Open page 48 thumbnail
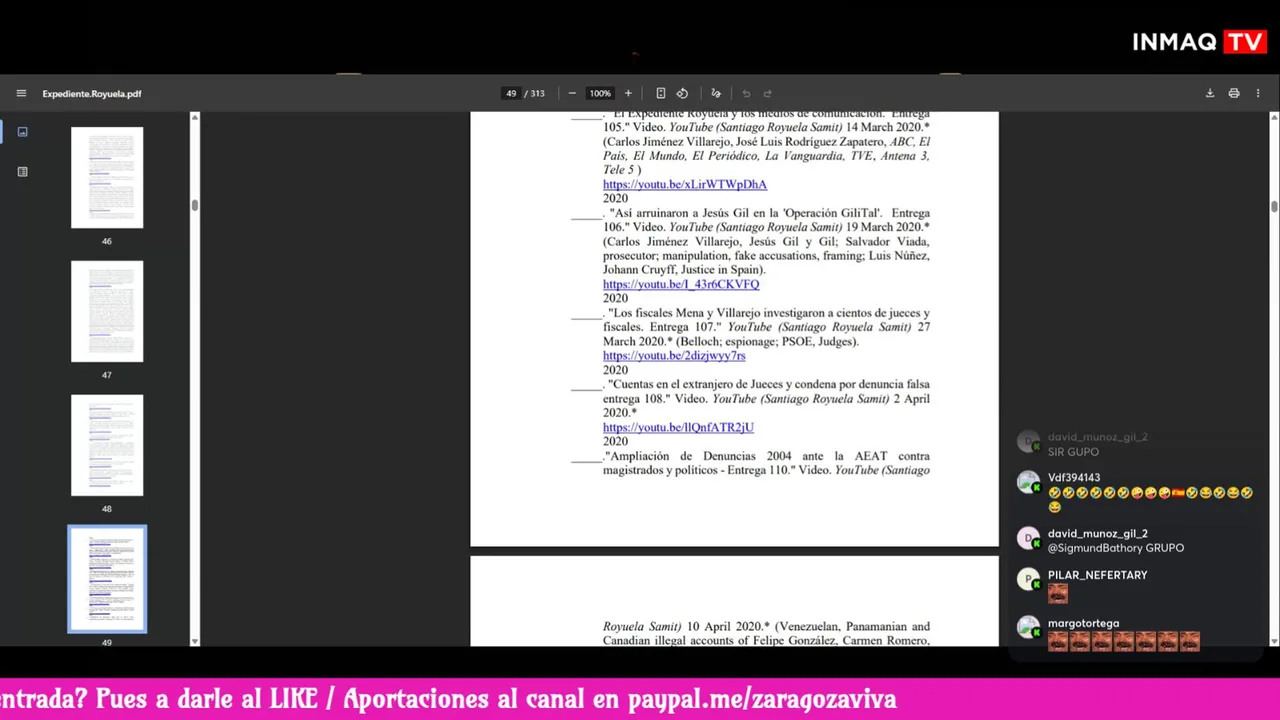Viewport: 1280px width, 720px height. pyautogui.click(x=107, y=445)
